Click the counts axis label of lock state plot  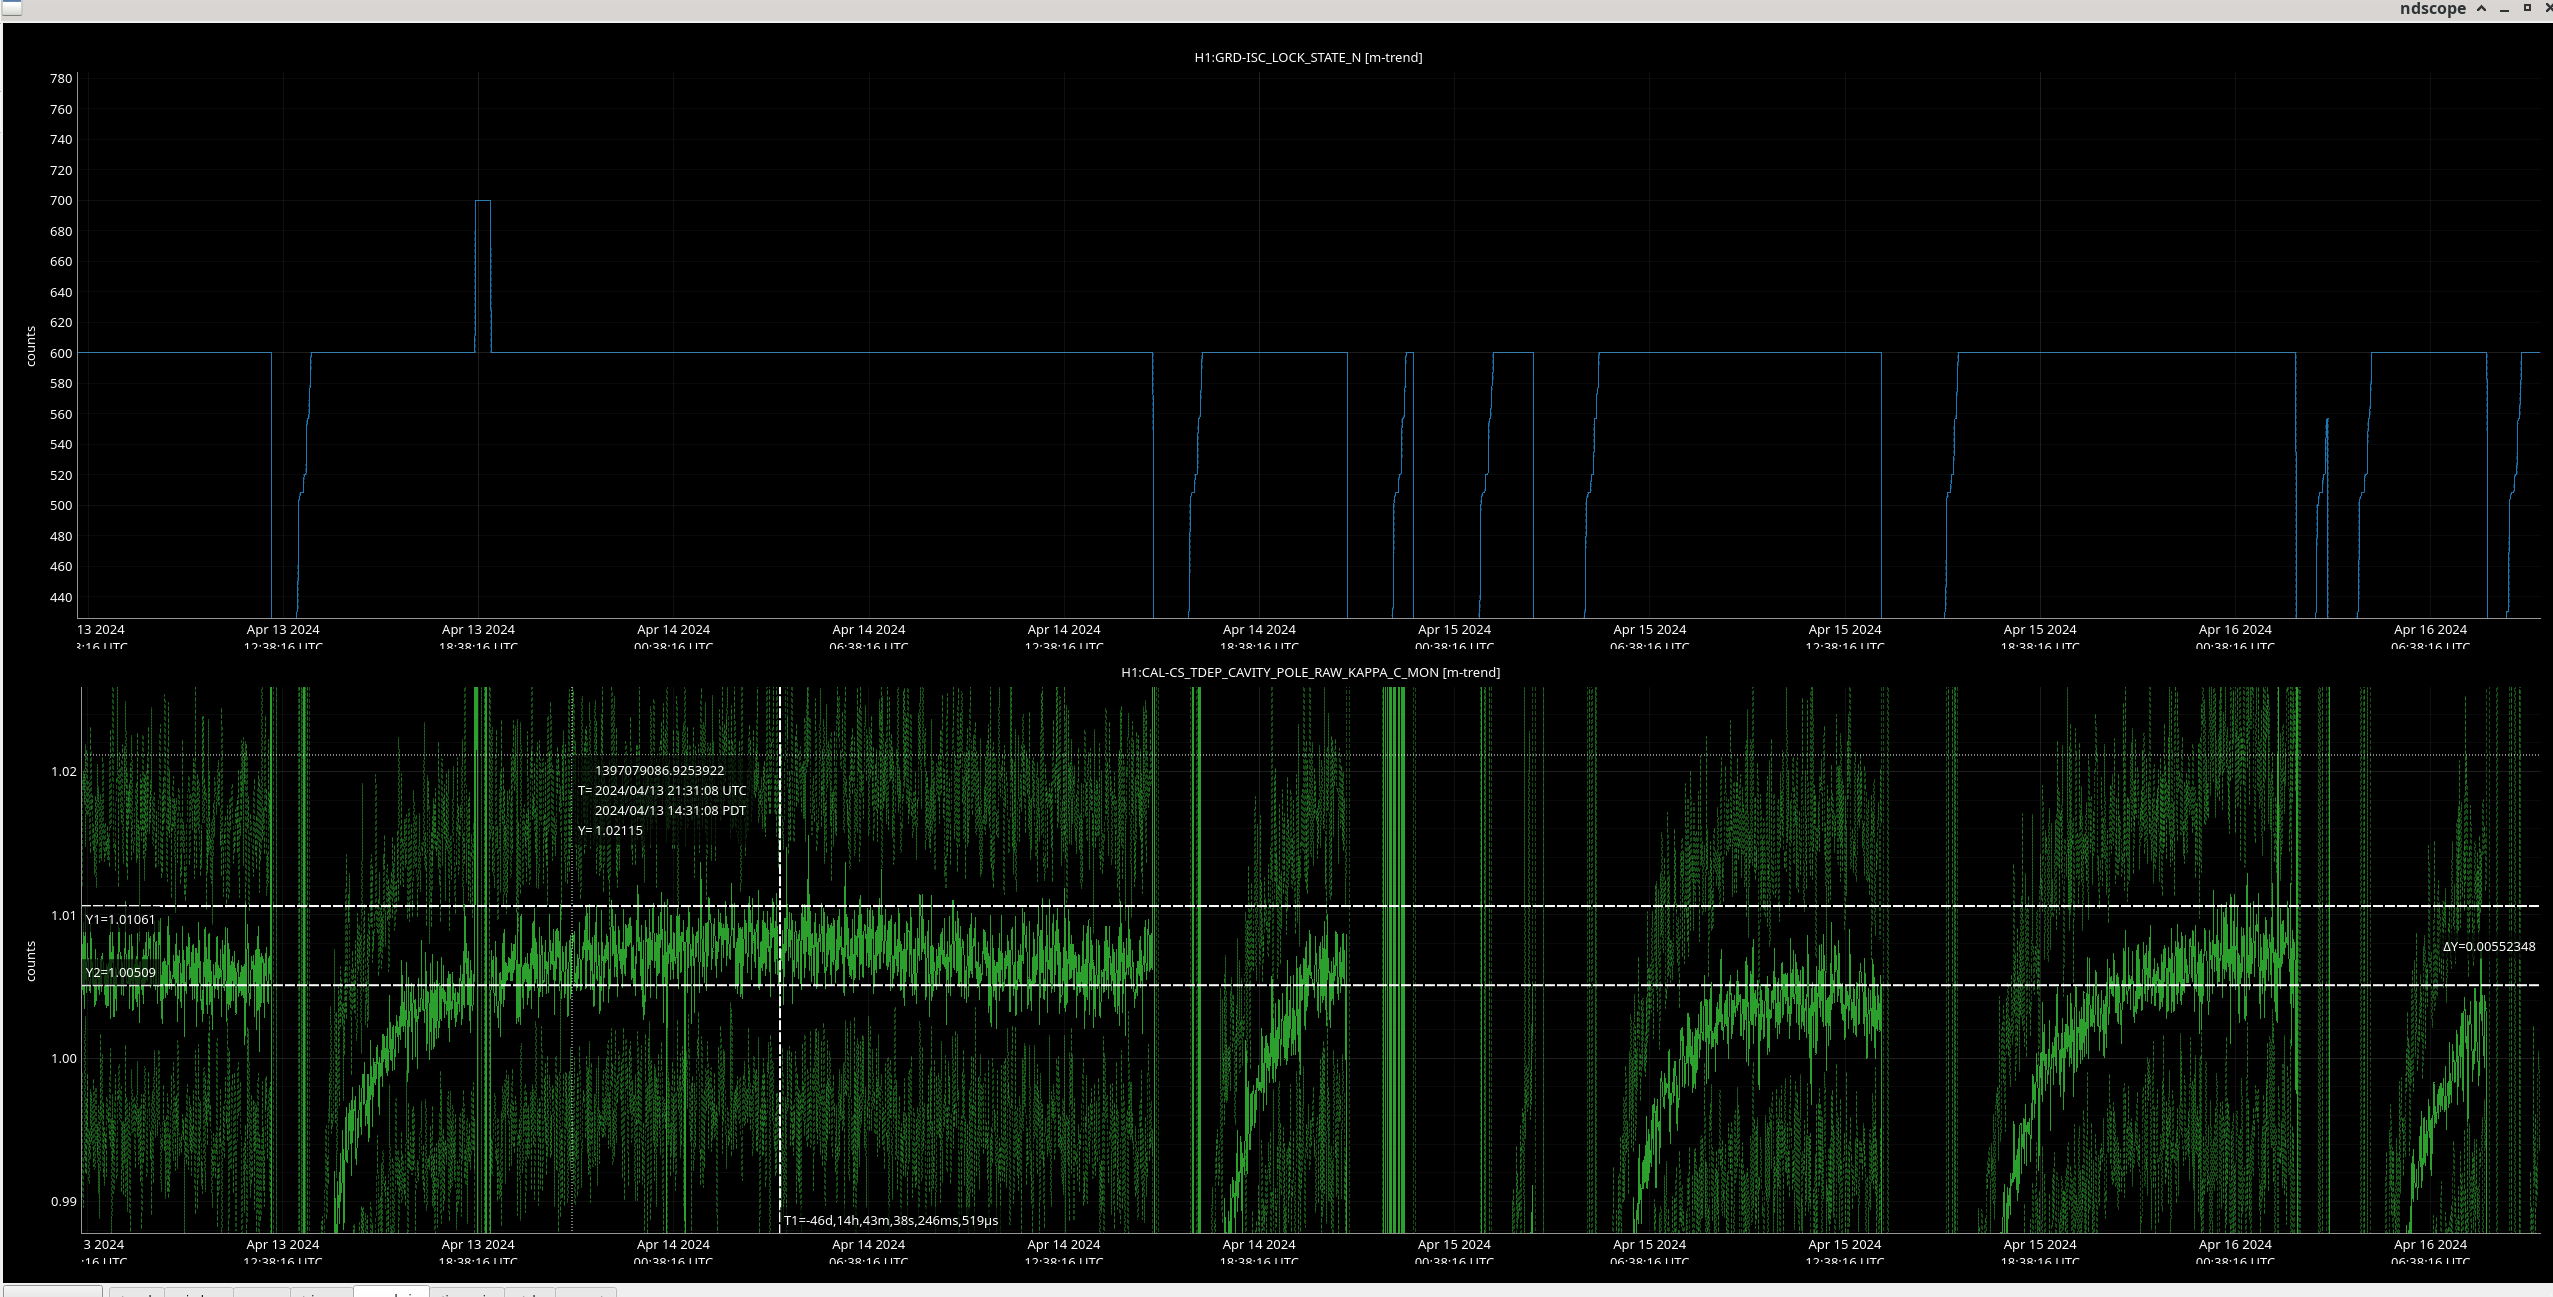click(x=31, y=346)
